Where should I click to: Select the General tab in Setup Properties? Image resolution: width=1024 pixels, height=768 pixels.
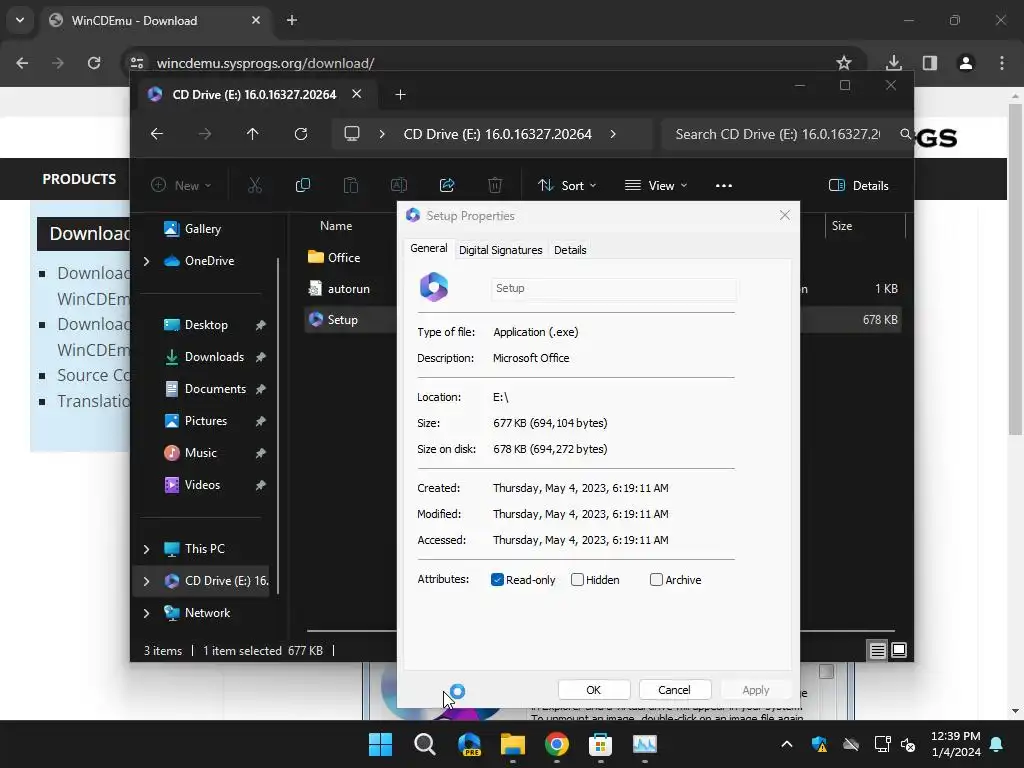pos(428,248)
